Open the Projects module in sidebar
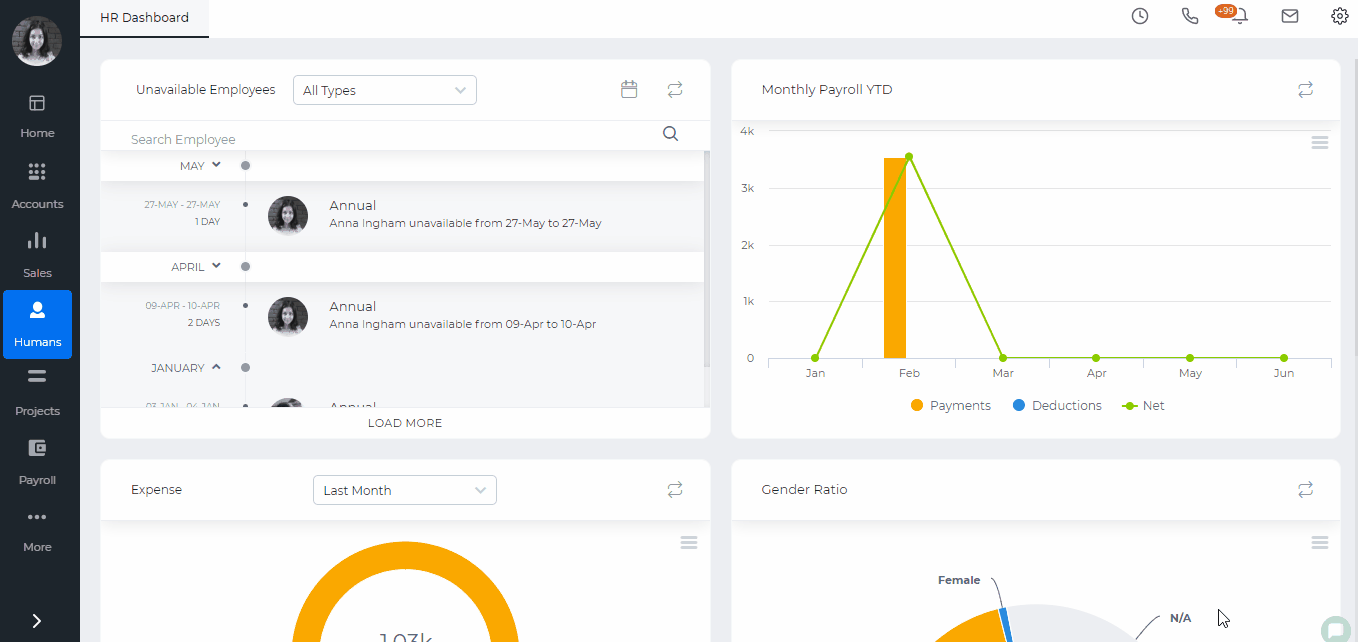Viewport: 1358px width, 642px height. tap(37, 393)
